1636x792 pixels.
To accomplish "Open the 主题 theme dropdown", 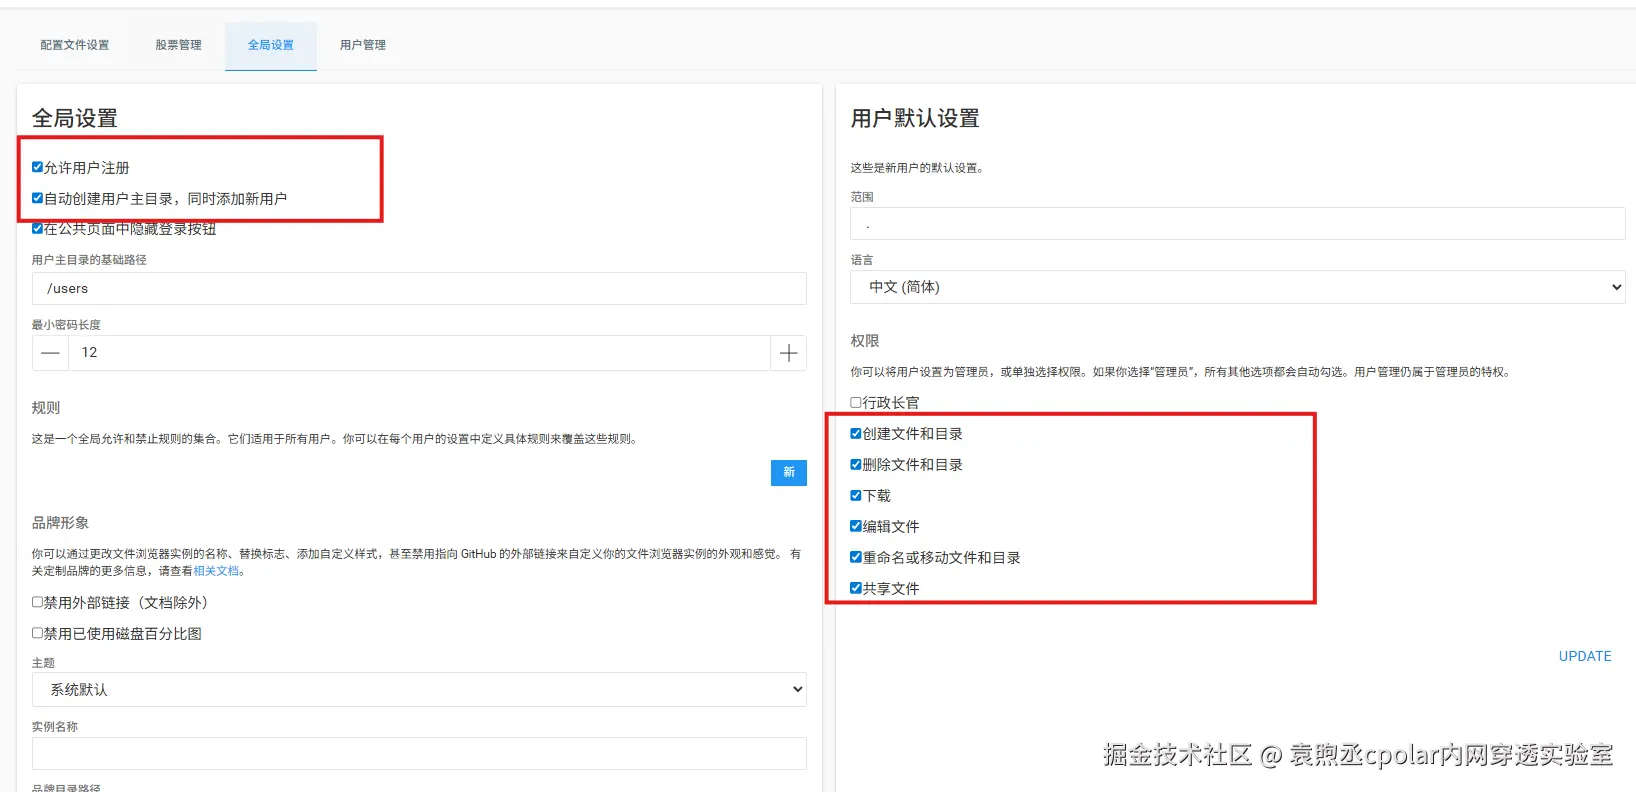I will pos(419,690).
